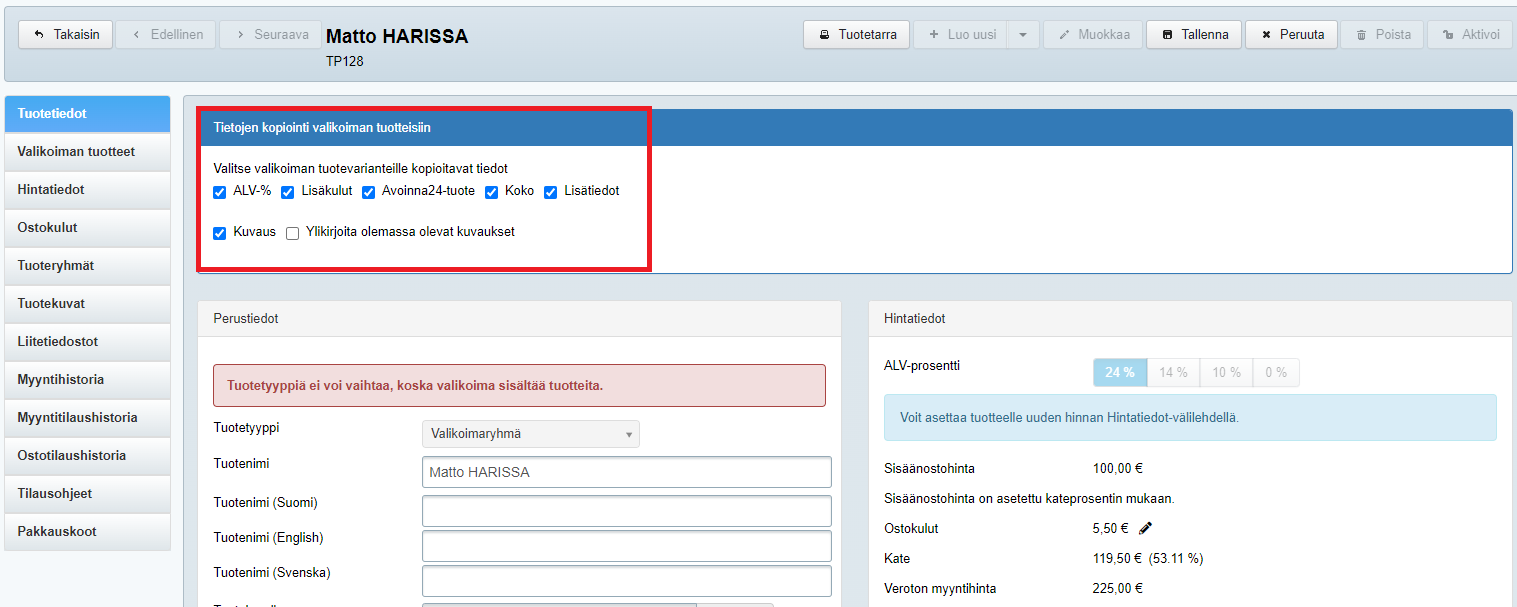
Task: Switch to Valikoiman tuotteet tab
Action: (87, 152)
